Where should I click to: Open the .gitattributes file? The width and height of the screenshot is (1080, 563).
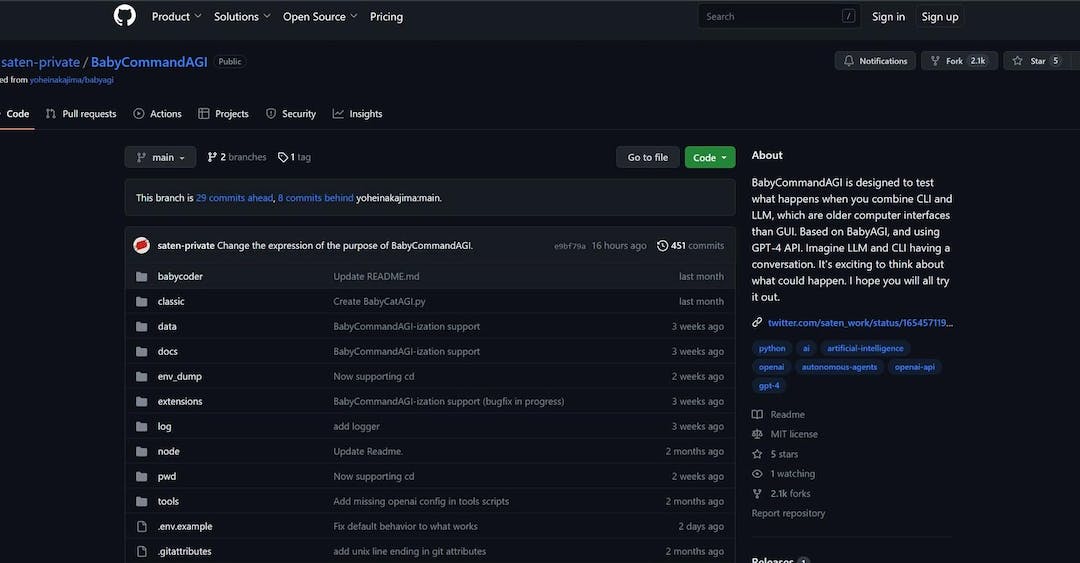(x=185, y=551)
